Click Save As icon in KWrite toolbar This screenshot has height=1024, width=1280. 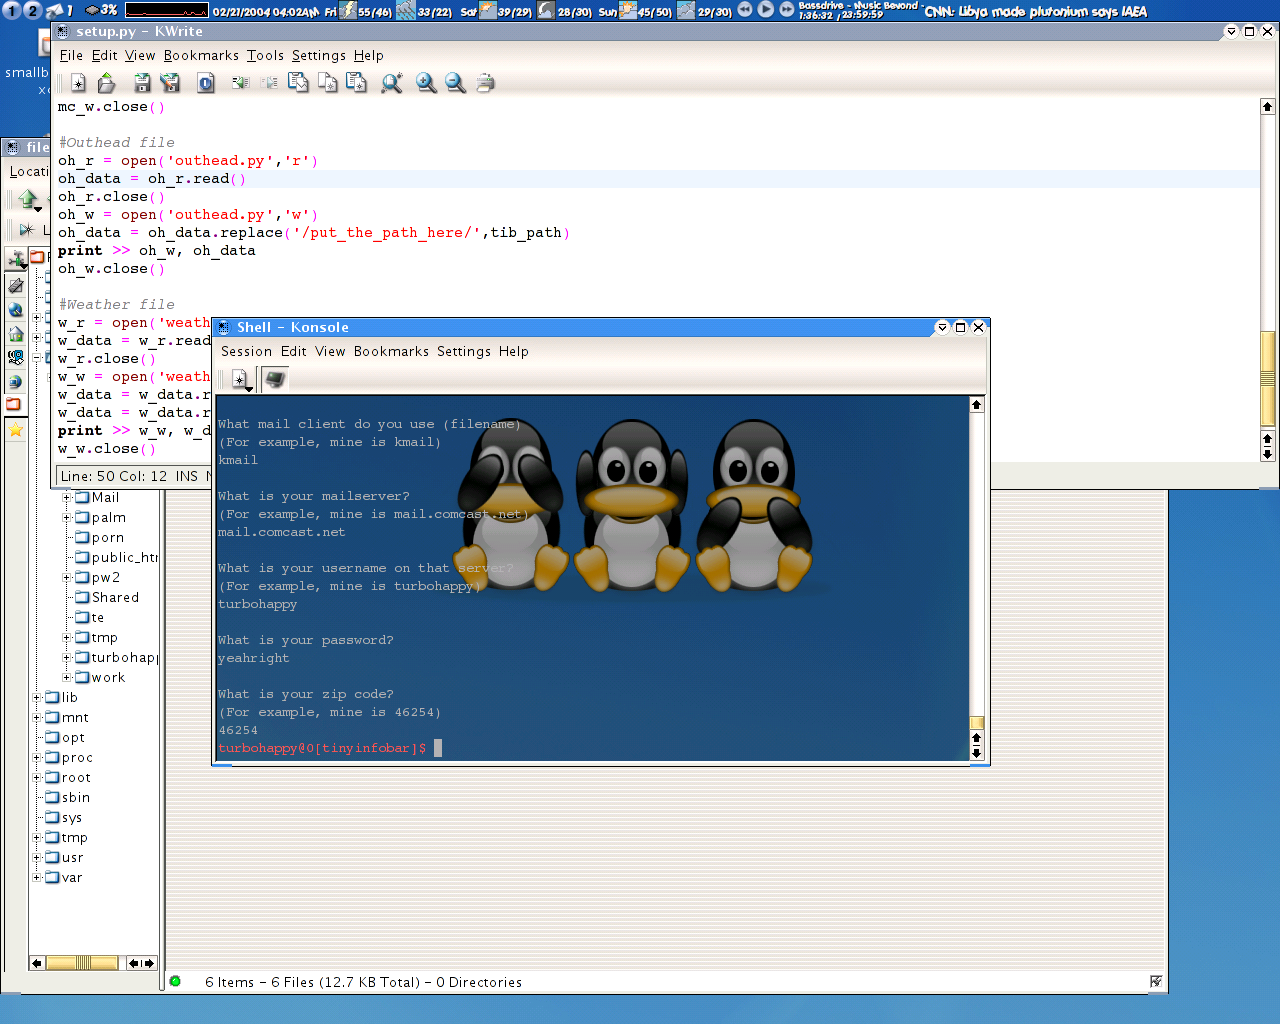[170, 83]
